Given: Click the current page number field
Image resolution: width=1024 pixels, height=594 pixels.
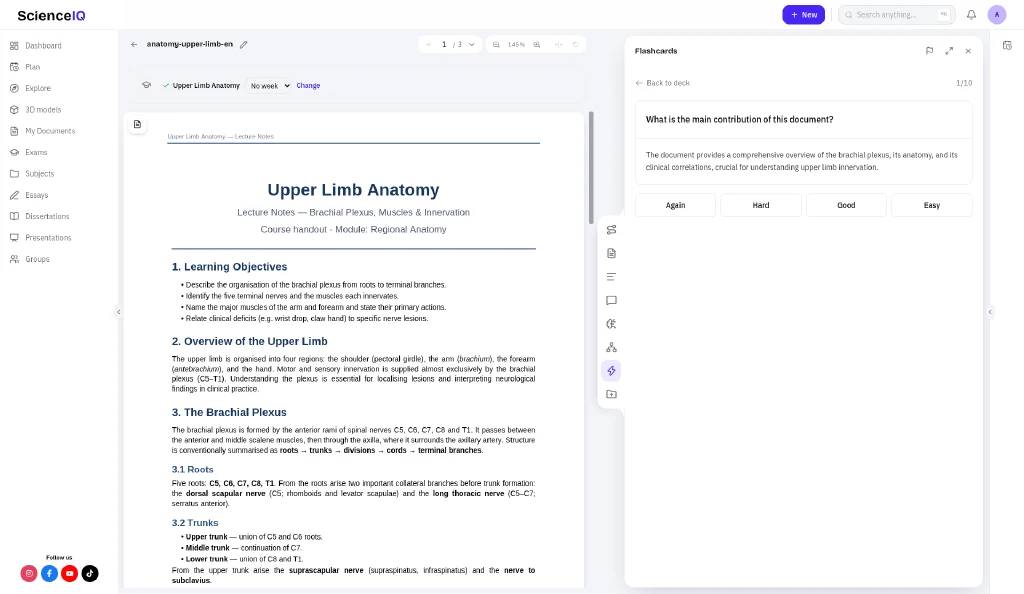Looking at the screenshot, I should pos(444,44).
